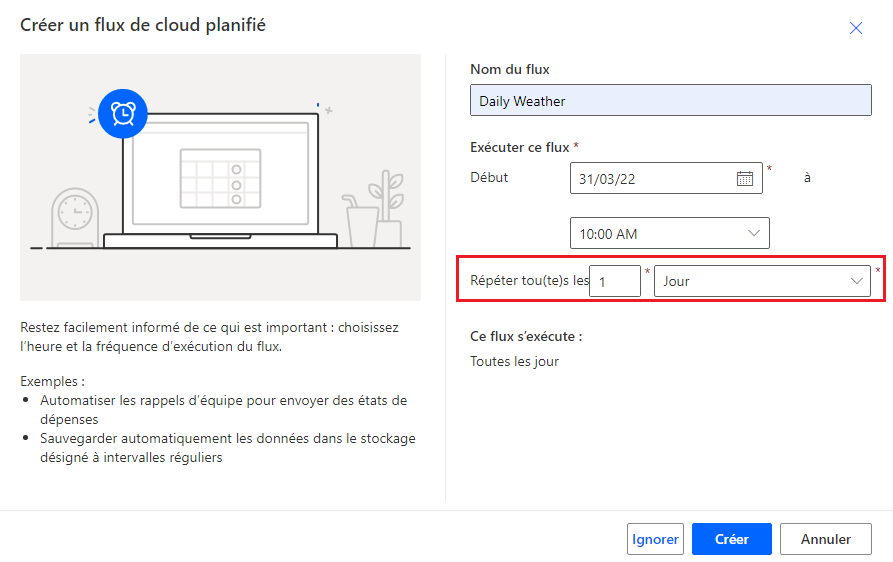Open the calendar date picker icon

click(x=744, y=178)
